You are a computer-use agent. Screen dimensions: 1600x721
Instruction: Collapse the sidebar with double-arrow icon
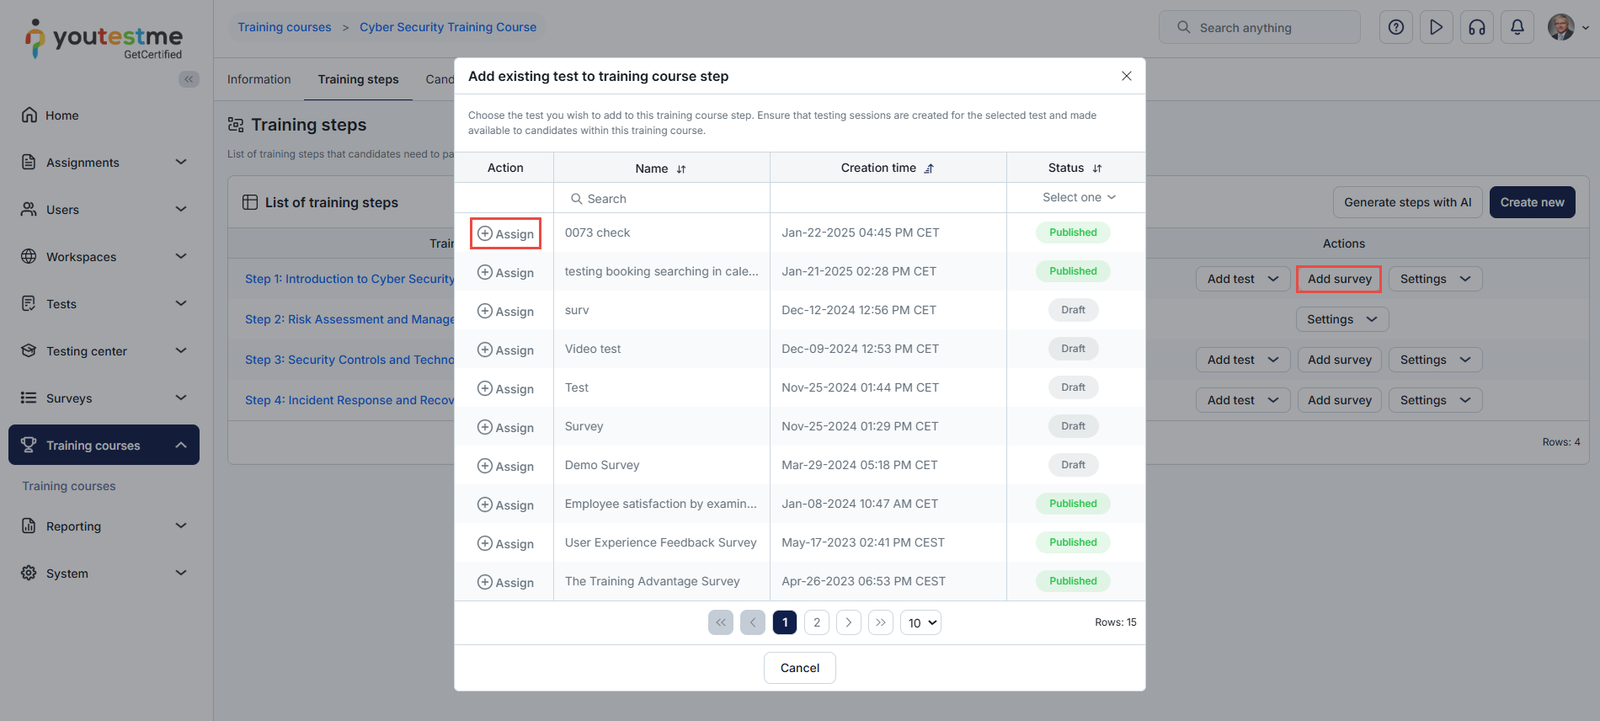[x=188, y=79]
